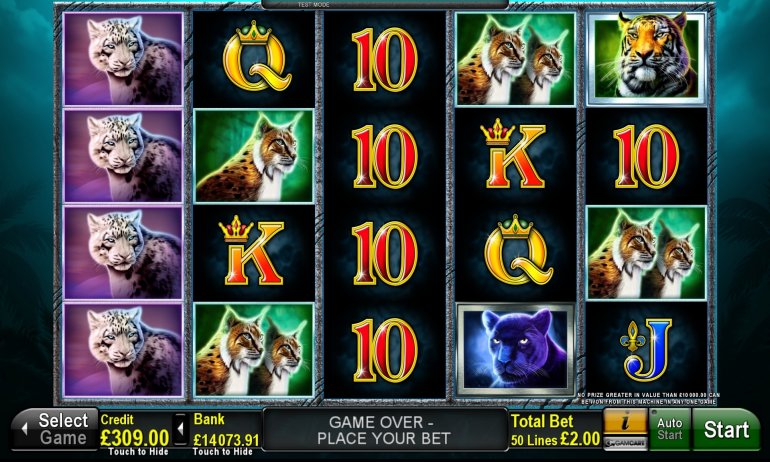Image resolution: width=770 pixels, height=462 pixels.
Task: Open the Total Bet 50 Lines selector
Action: 555,430
